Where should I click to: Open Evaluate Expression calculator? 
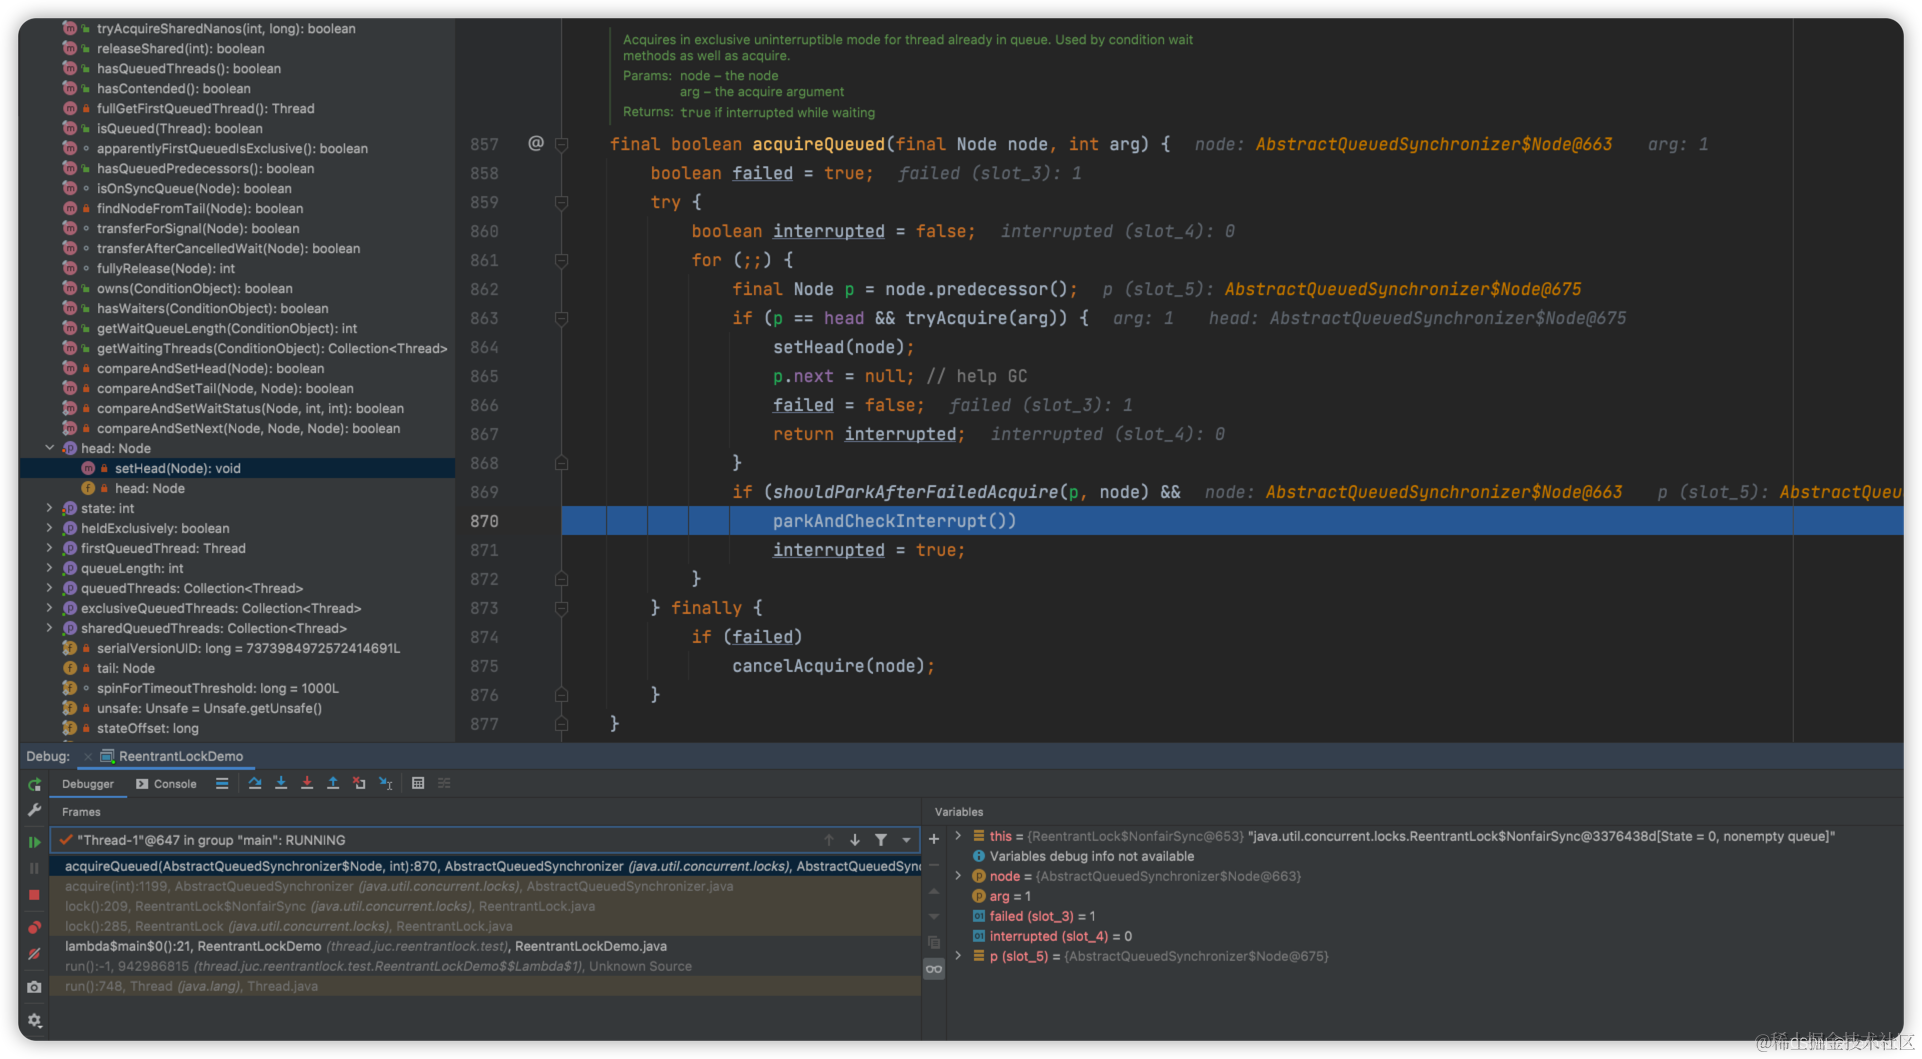418,784
